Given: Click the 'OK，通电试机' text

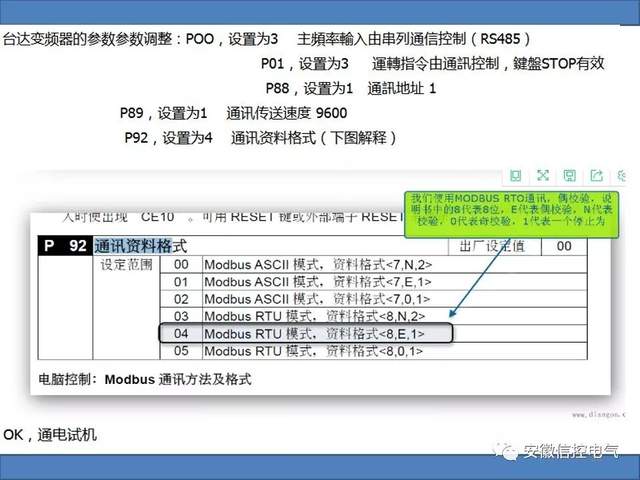Looking at the screenshot, I should (x=50, y=435).
